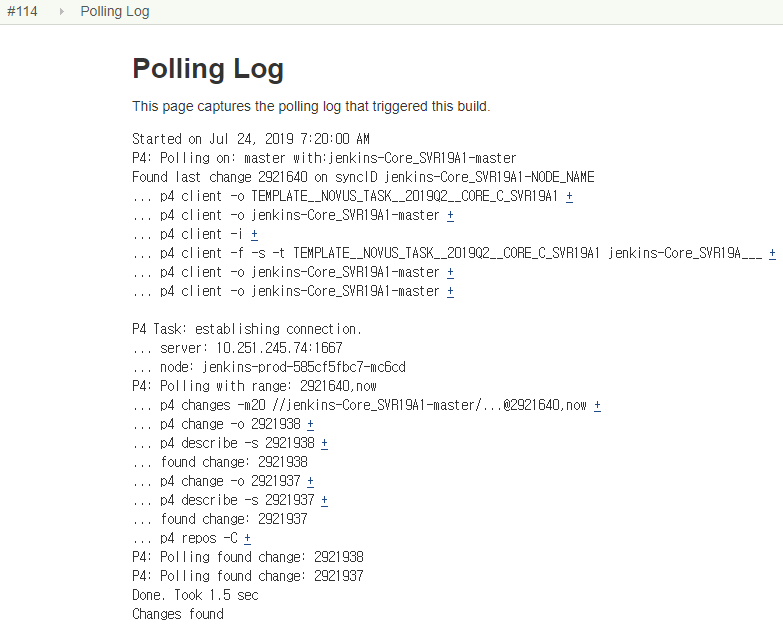Click the breadcrumb arrow after #114
This screenshot has height=625, width=783.
point(60,12)
